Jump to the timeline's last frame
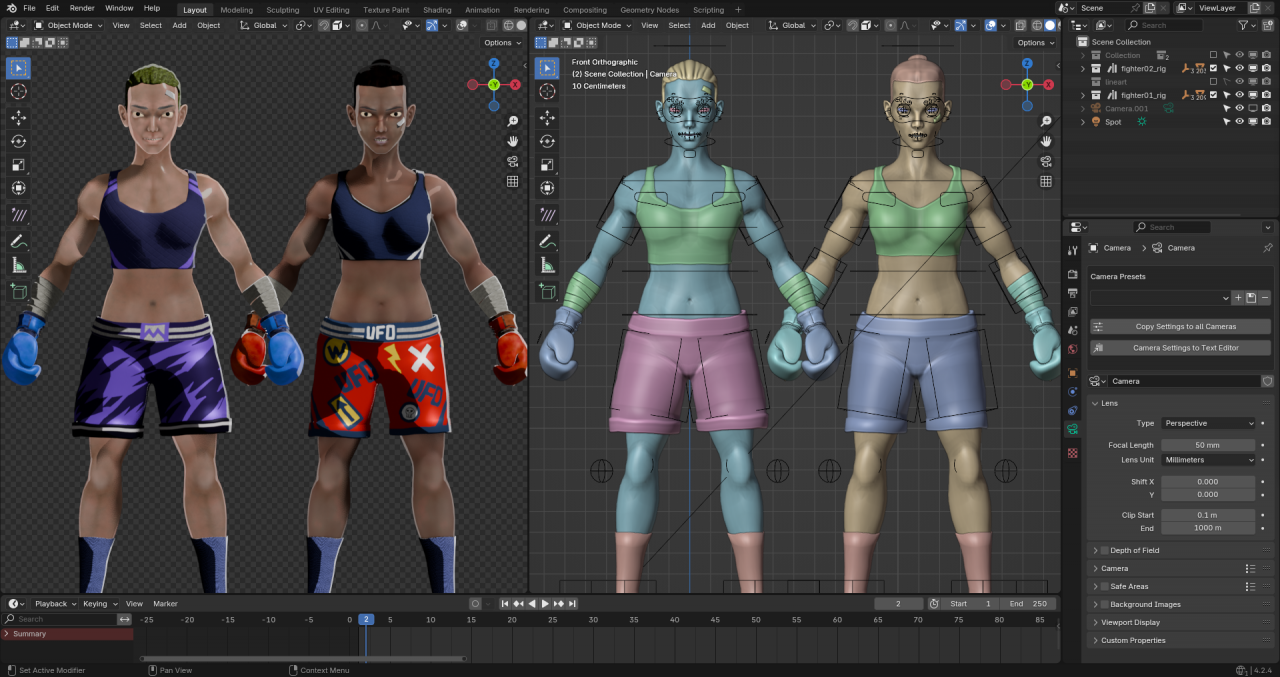 pyautogui.click(x=572, y=604)
